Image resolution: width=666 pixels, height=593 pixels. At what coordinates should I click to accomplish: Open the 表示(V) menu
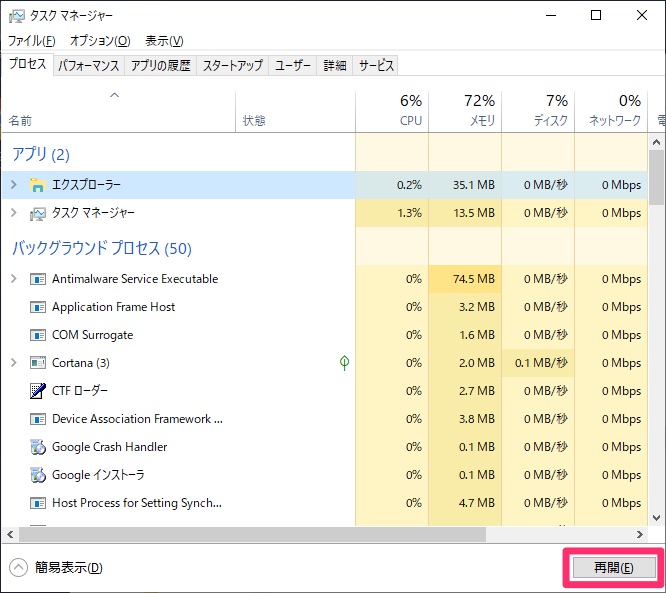pyautogui.click(x=164, y=41)
